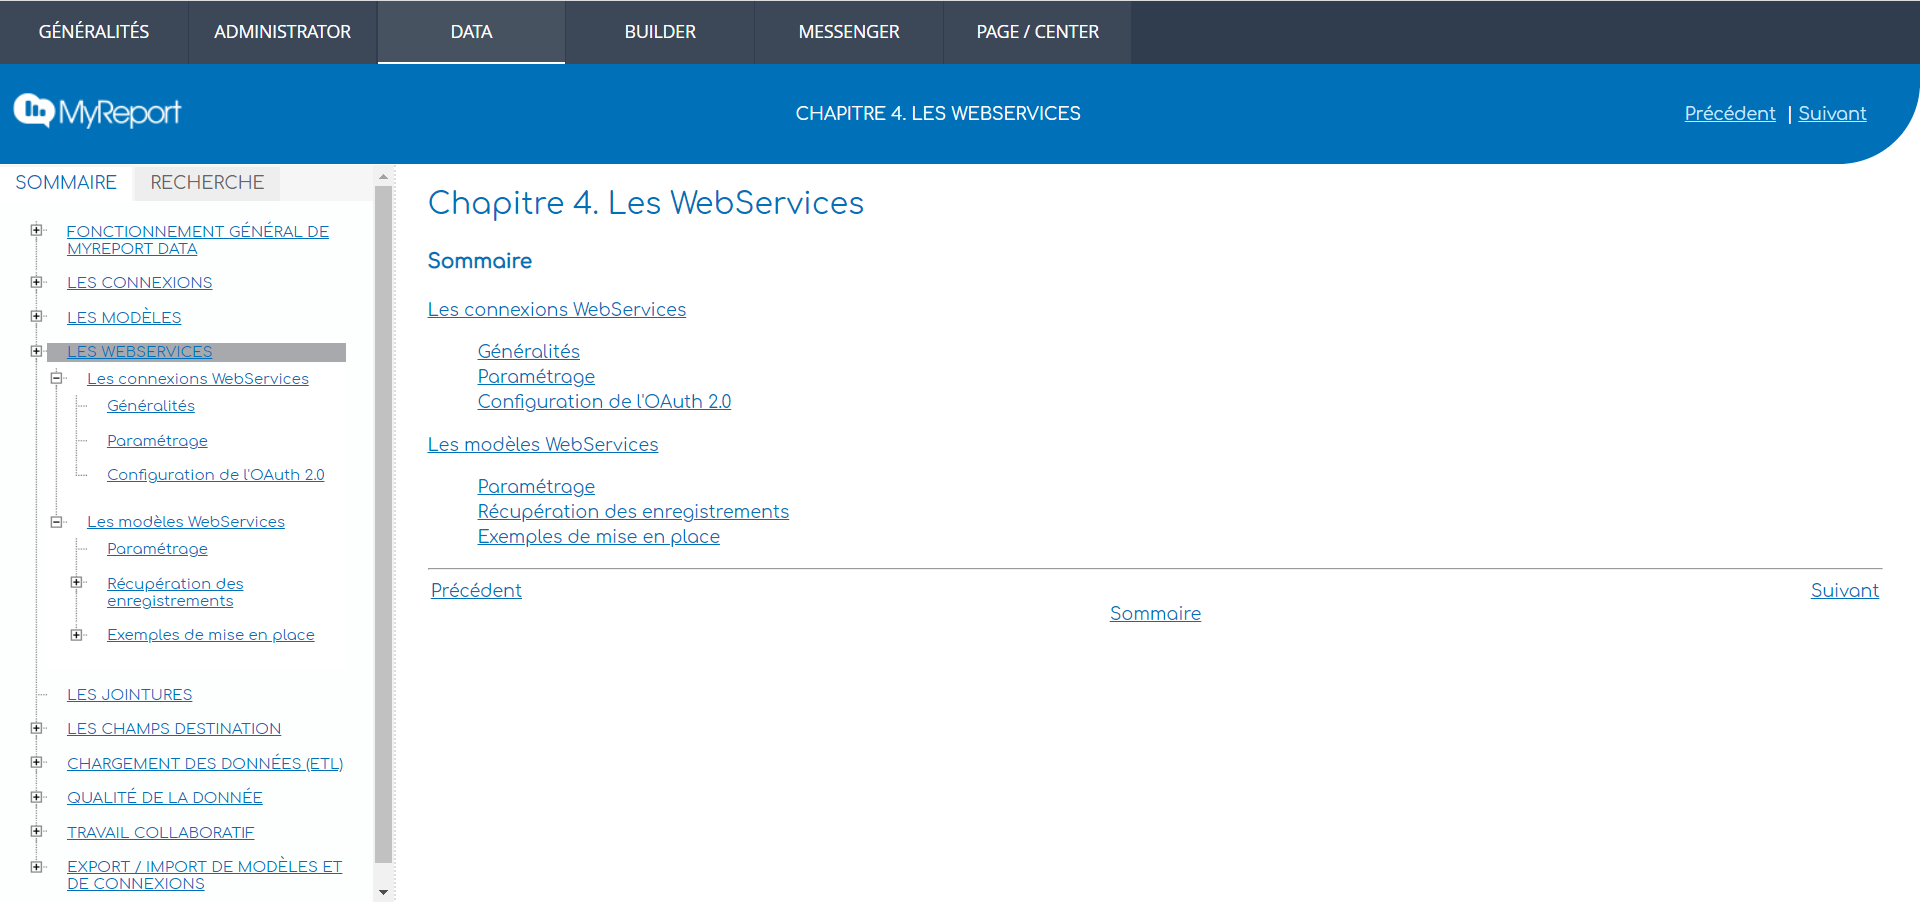This screenshot has height=902, width=1920.
Task: Expand the Travail Collaboratif node
Action: point(37,832)
